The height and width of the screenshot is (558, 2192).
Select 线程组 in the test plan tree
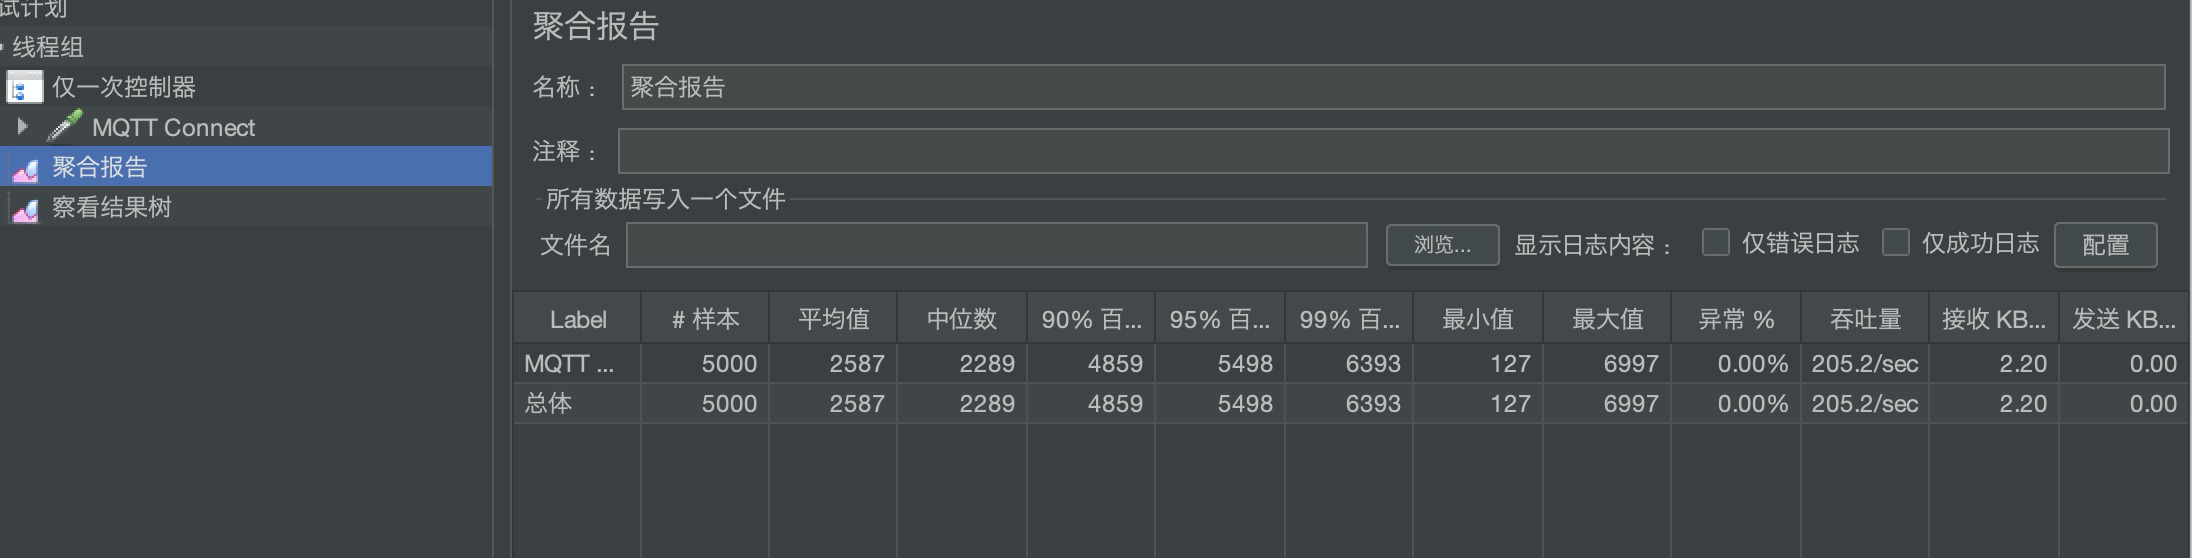[48, 47]
